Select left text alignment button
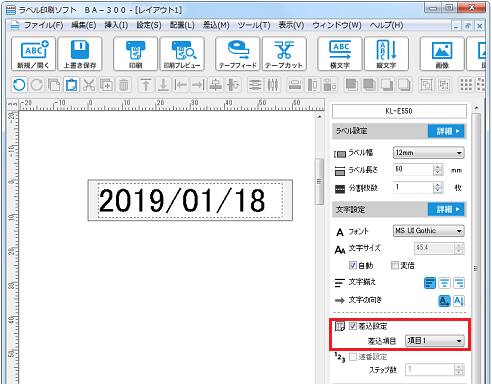 (x=430, y=283)
